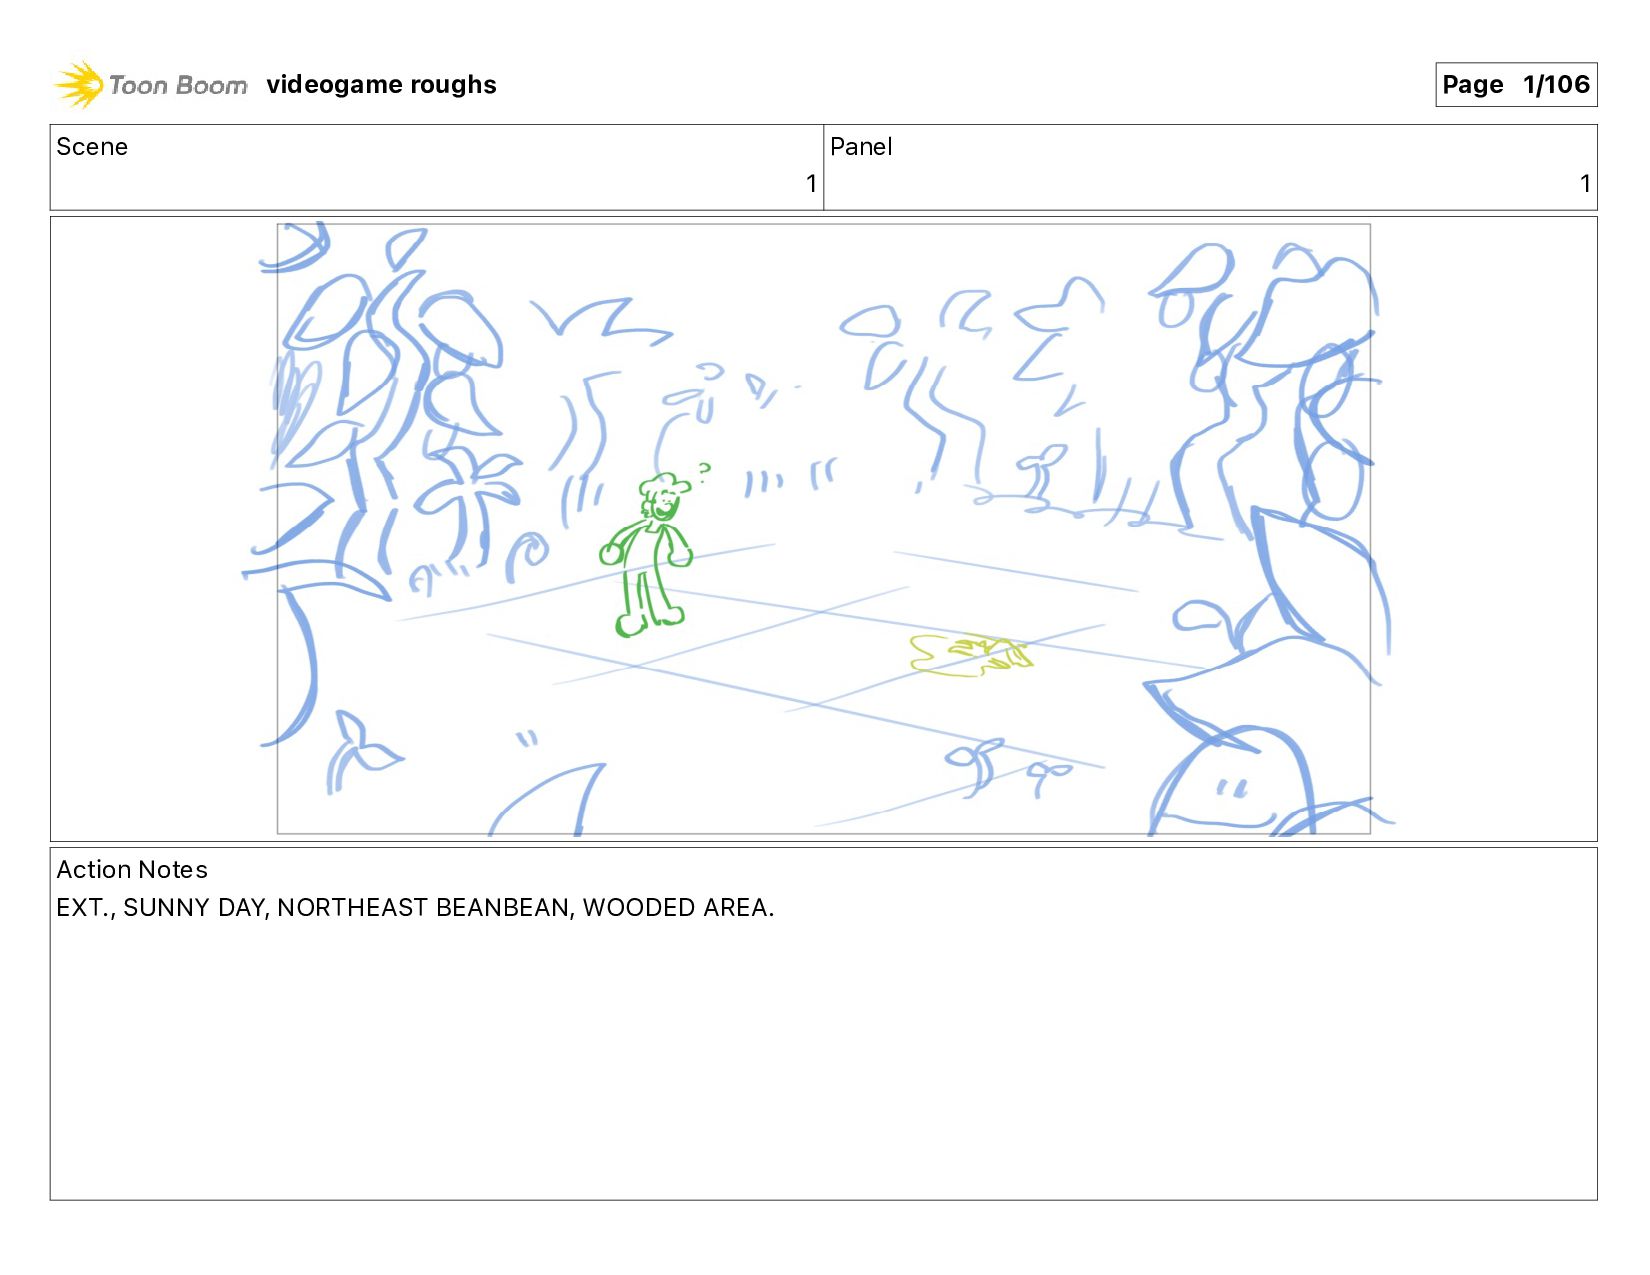Select the Toon Boom wordmark text
1650x1275 pixels.
tap(178, 86)
